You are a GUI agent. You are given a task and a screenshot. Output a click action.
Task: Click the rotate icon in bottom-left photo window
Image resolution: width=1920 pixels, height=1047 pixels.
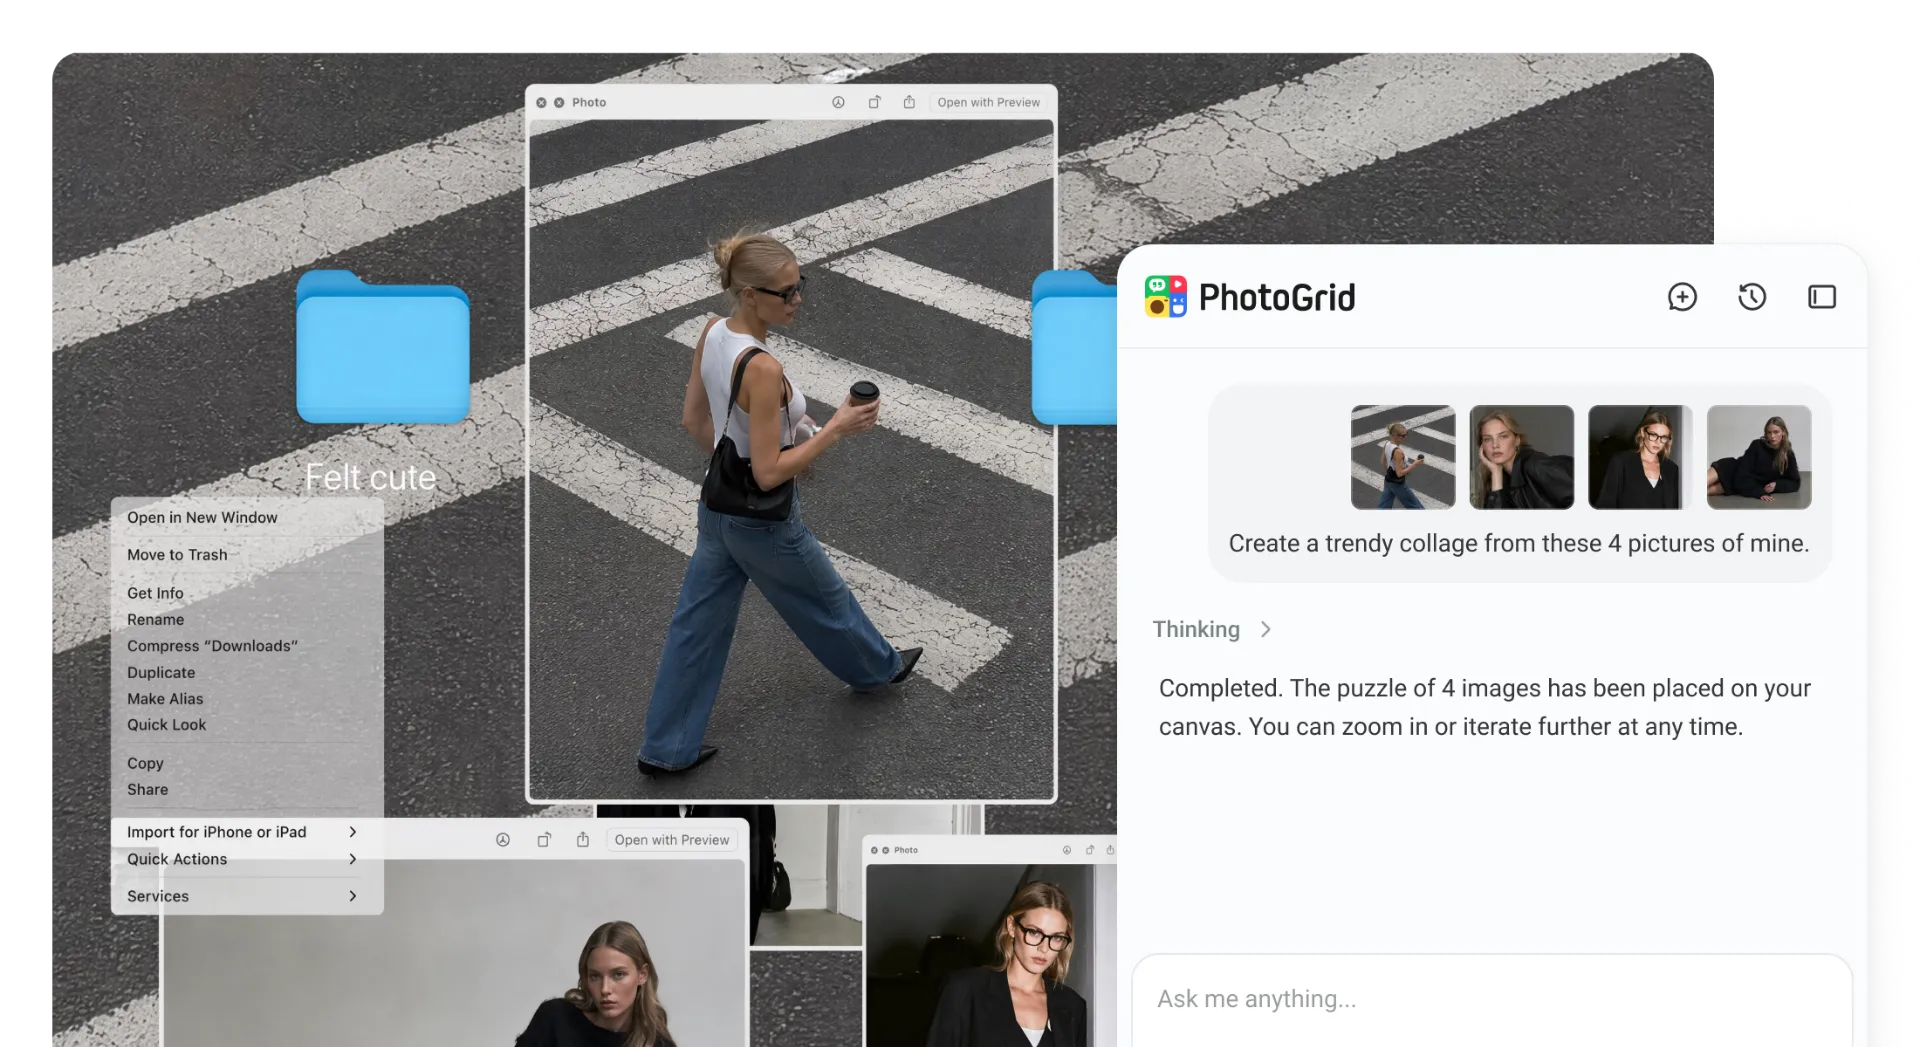pos(544,840)
